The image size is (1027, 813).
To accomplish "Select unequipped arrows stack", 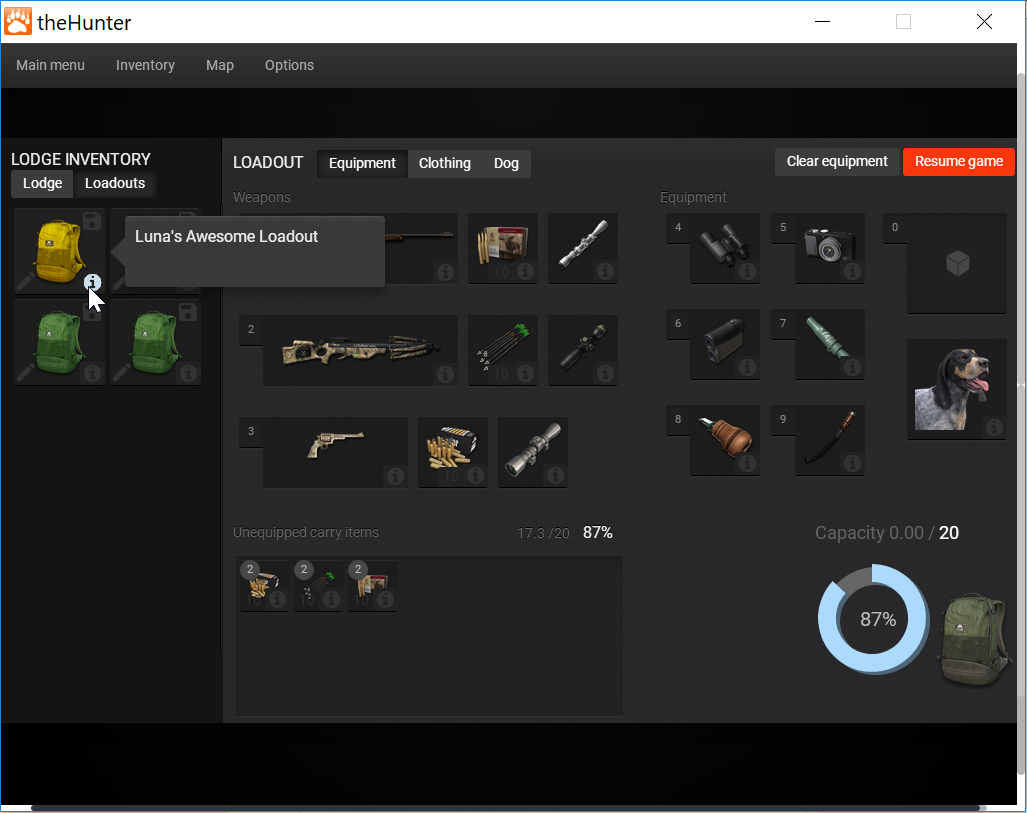I will tap(318, 586).
